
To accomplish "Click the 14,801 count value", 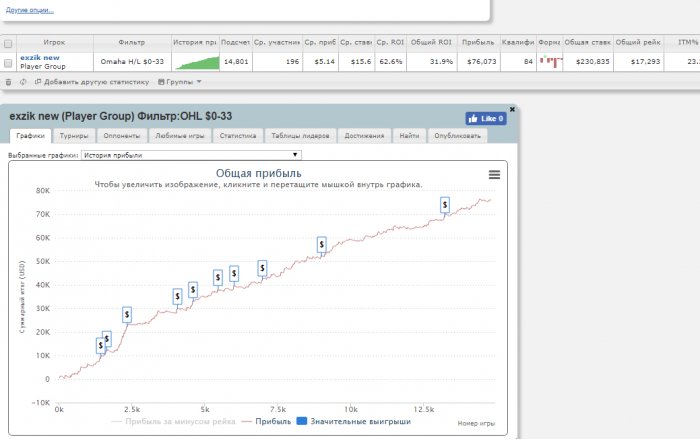I will click(x=236, y=62).
